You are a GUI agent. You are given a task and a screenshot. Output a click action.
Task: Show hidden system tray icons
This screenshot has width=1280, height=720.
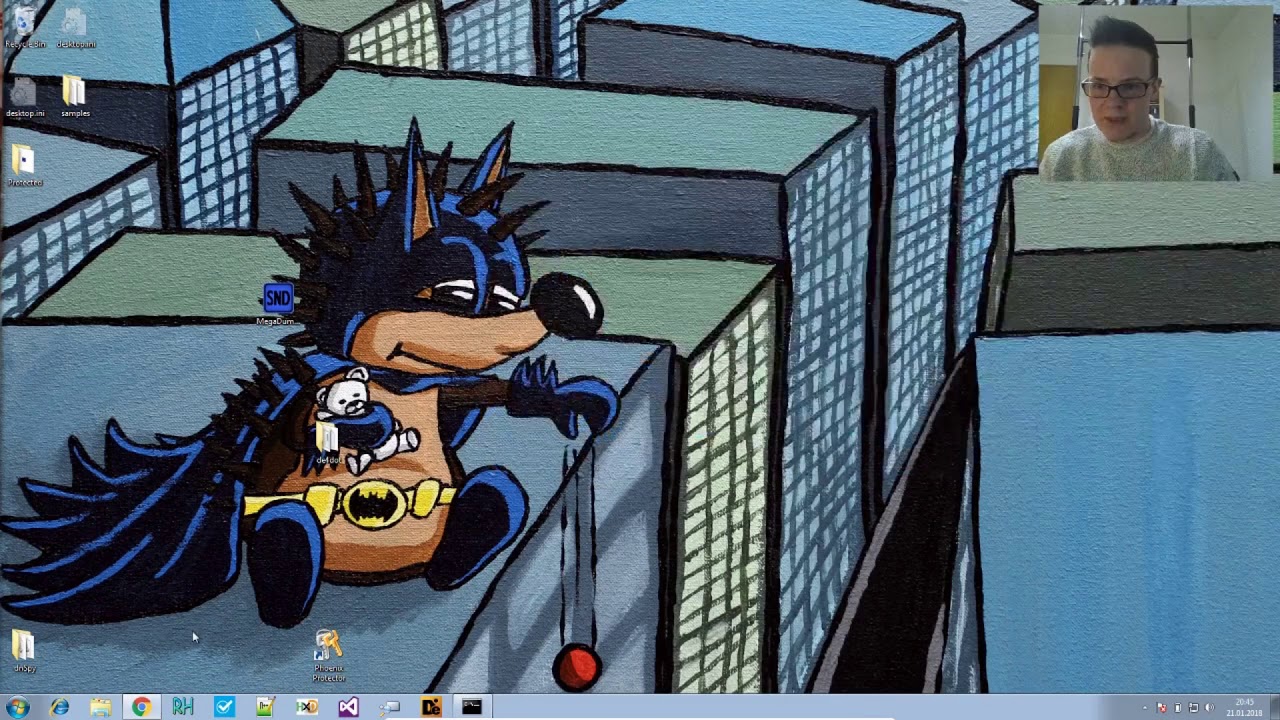[1145, 708]
